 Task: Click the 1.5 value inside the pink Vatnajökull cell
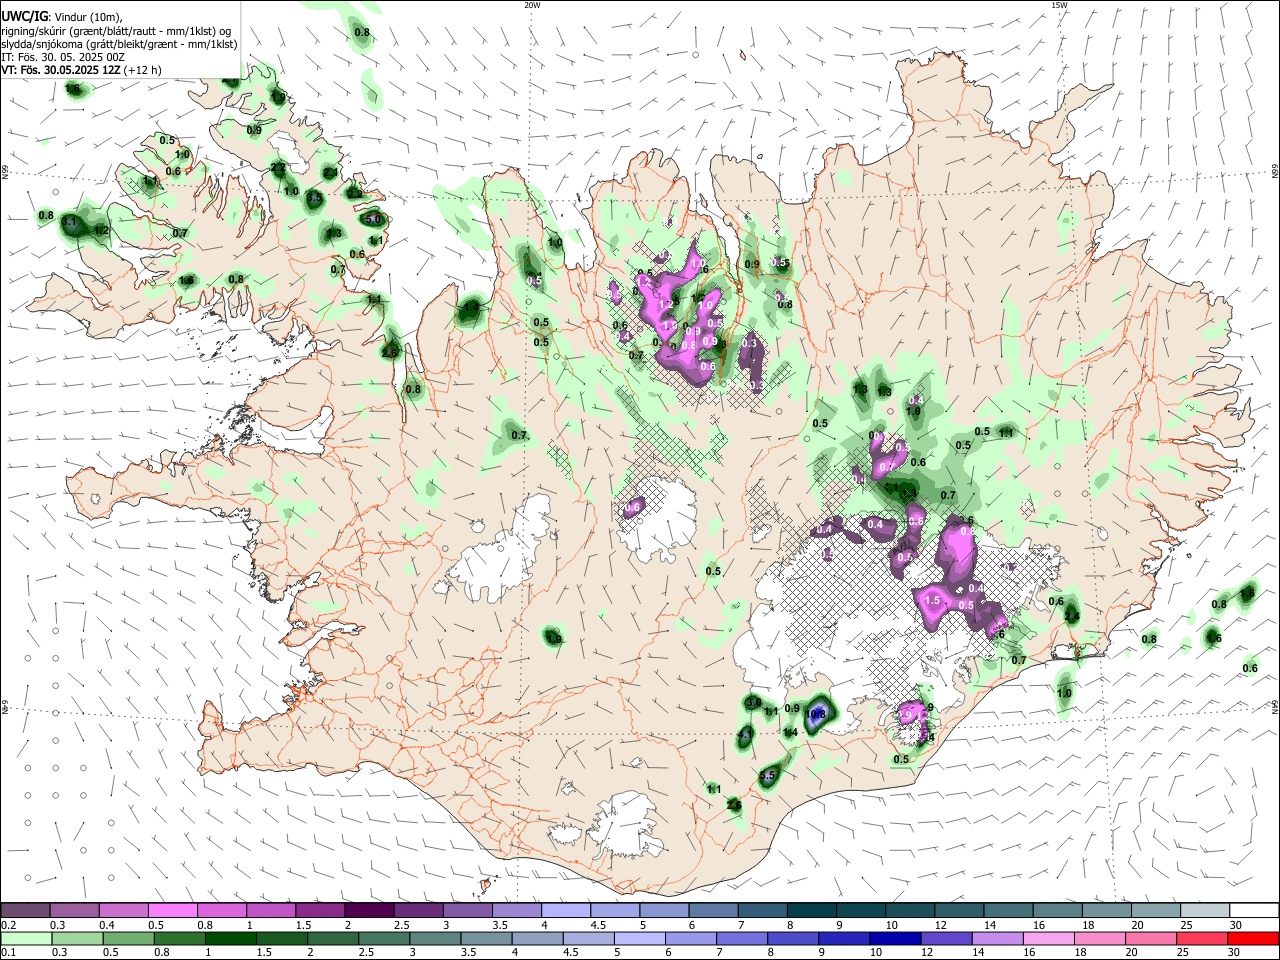(x=933, y=600)
